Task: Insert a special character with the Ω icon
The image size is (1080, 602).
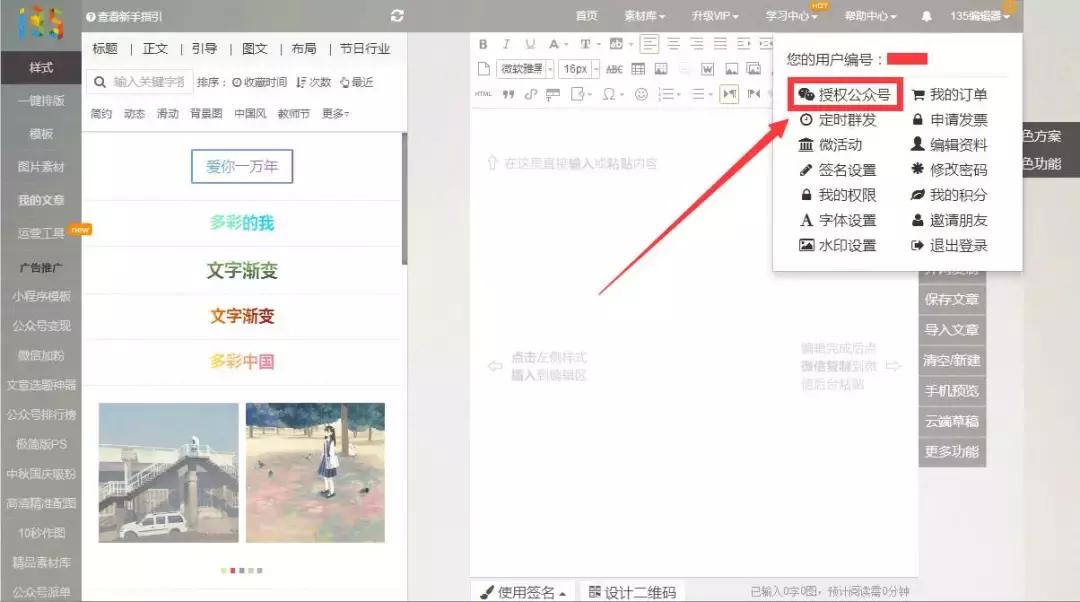Action: pyautogui.click(x=610, y=95)
